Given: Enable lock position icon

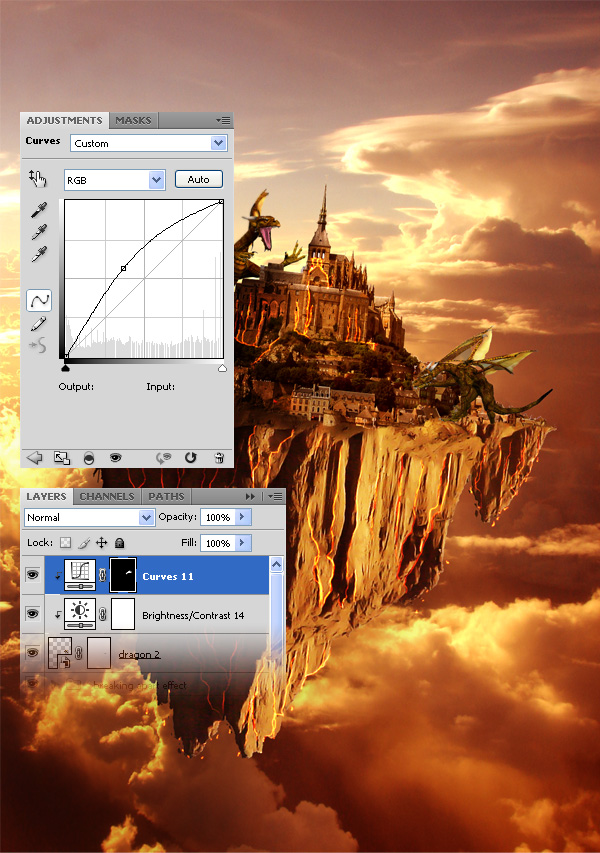Looking at the screenshot, I should pyautogui.click(x=102, y=542).
